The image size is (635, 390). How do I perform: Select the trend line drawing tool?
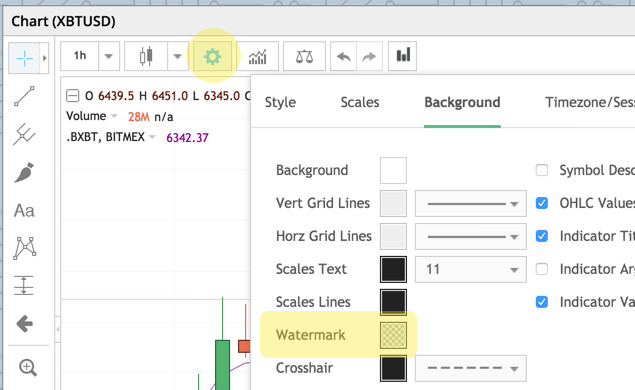pos(24,96)
